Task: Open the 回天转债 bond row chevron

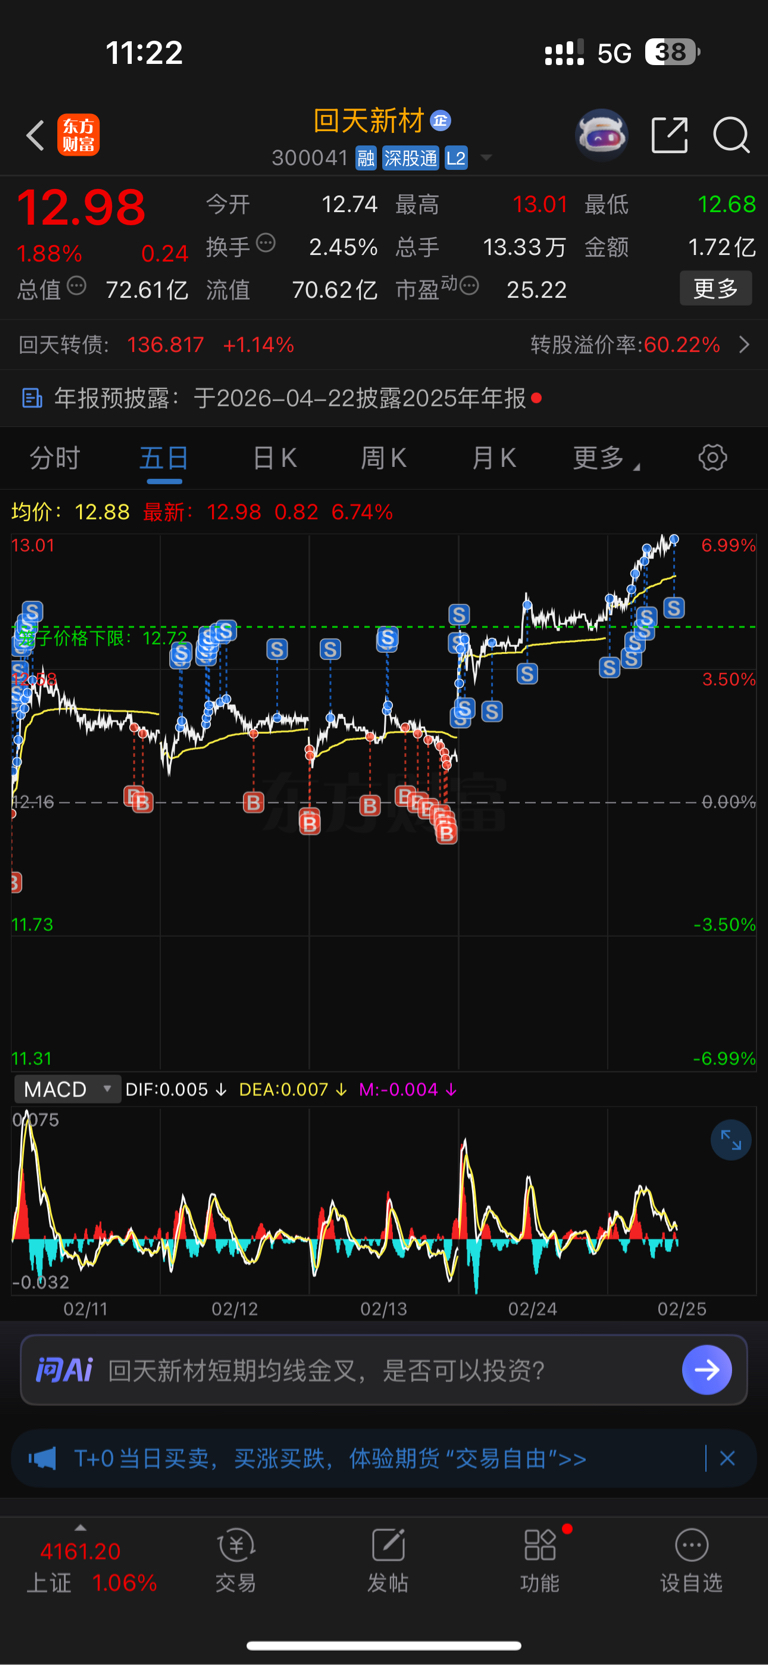Action: pyautogui.click(x=744, y=345)
